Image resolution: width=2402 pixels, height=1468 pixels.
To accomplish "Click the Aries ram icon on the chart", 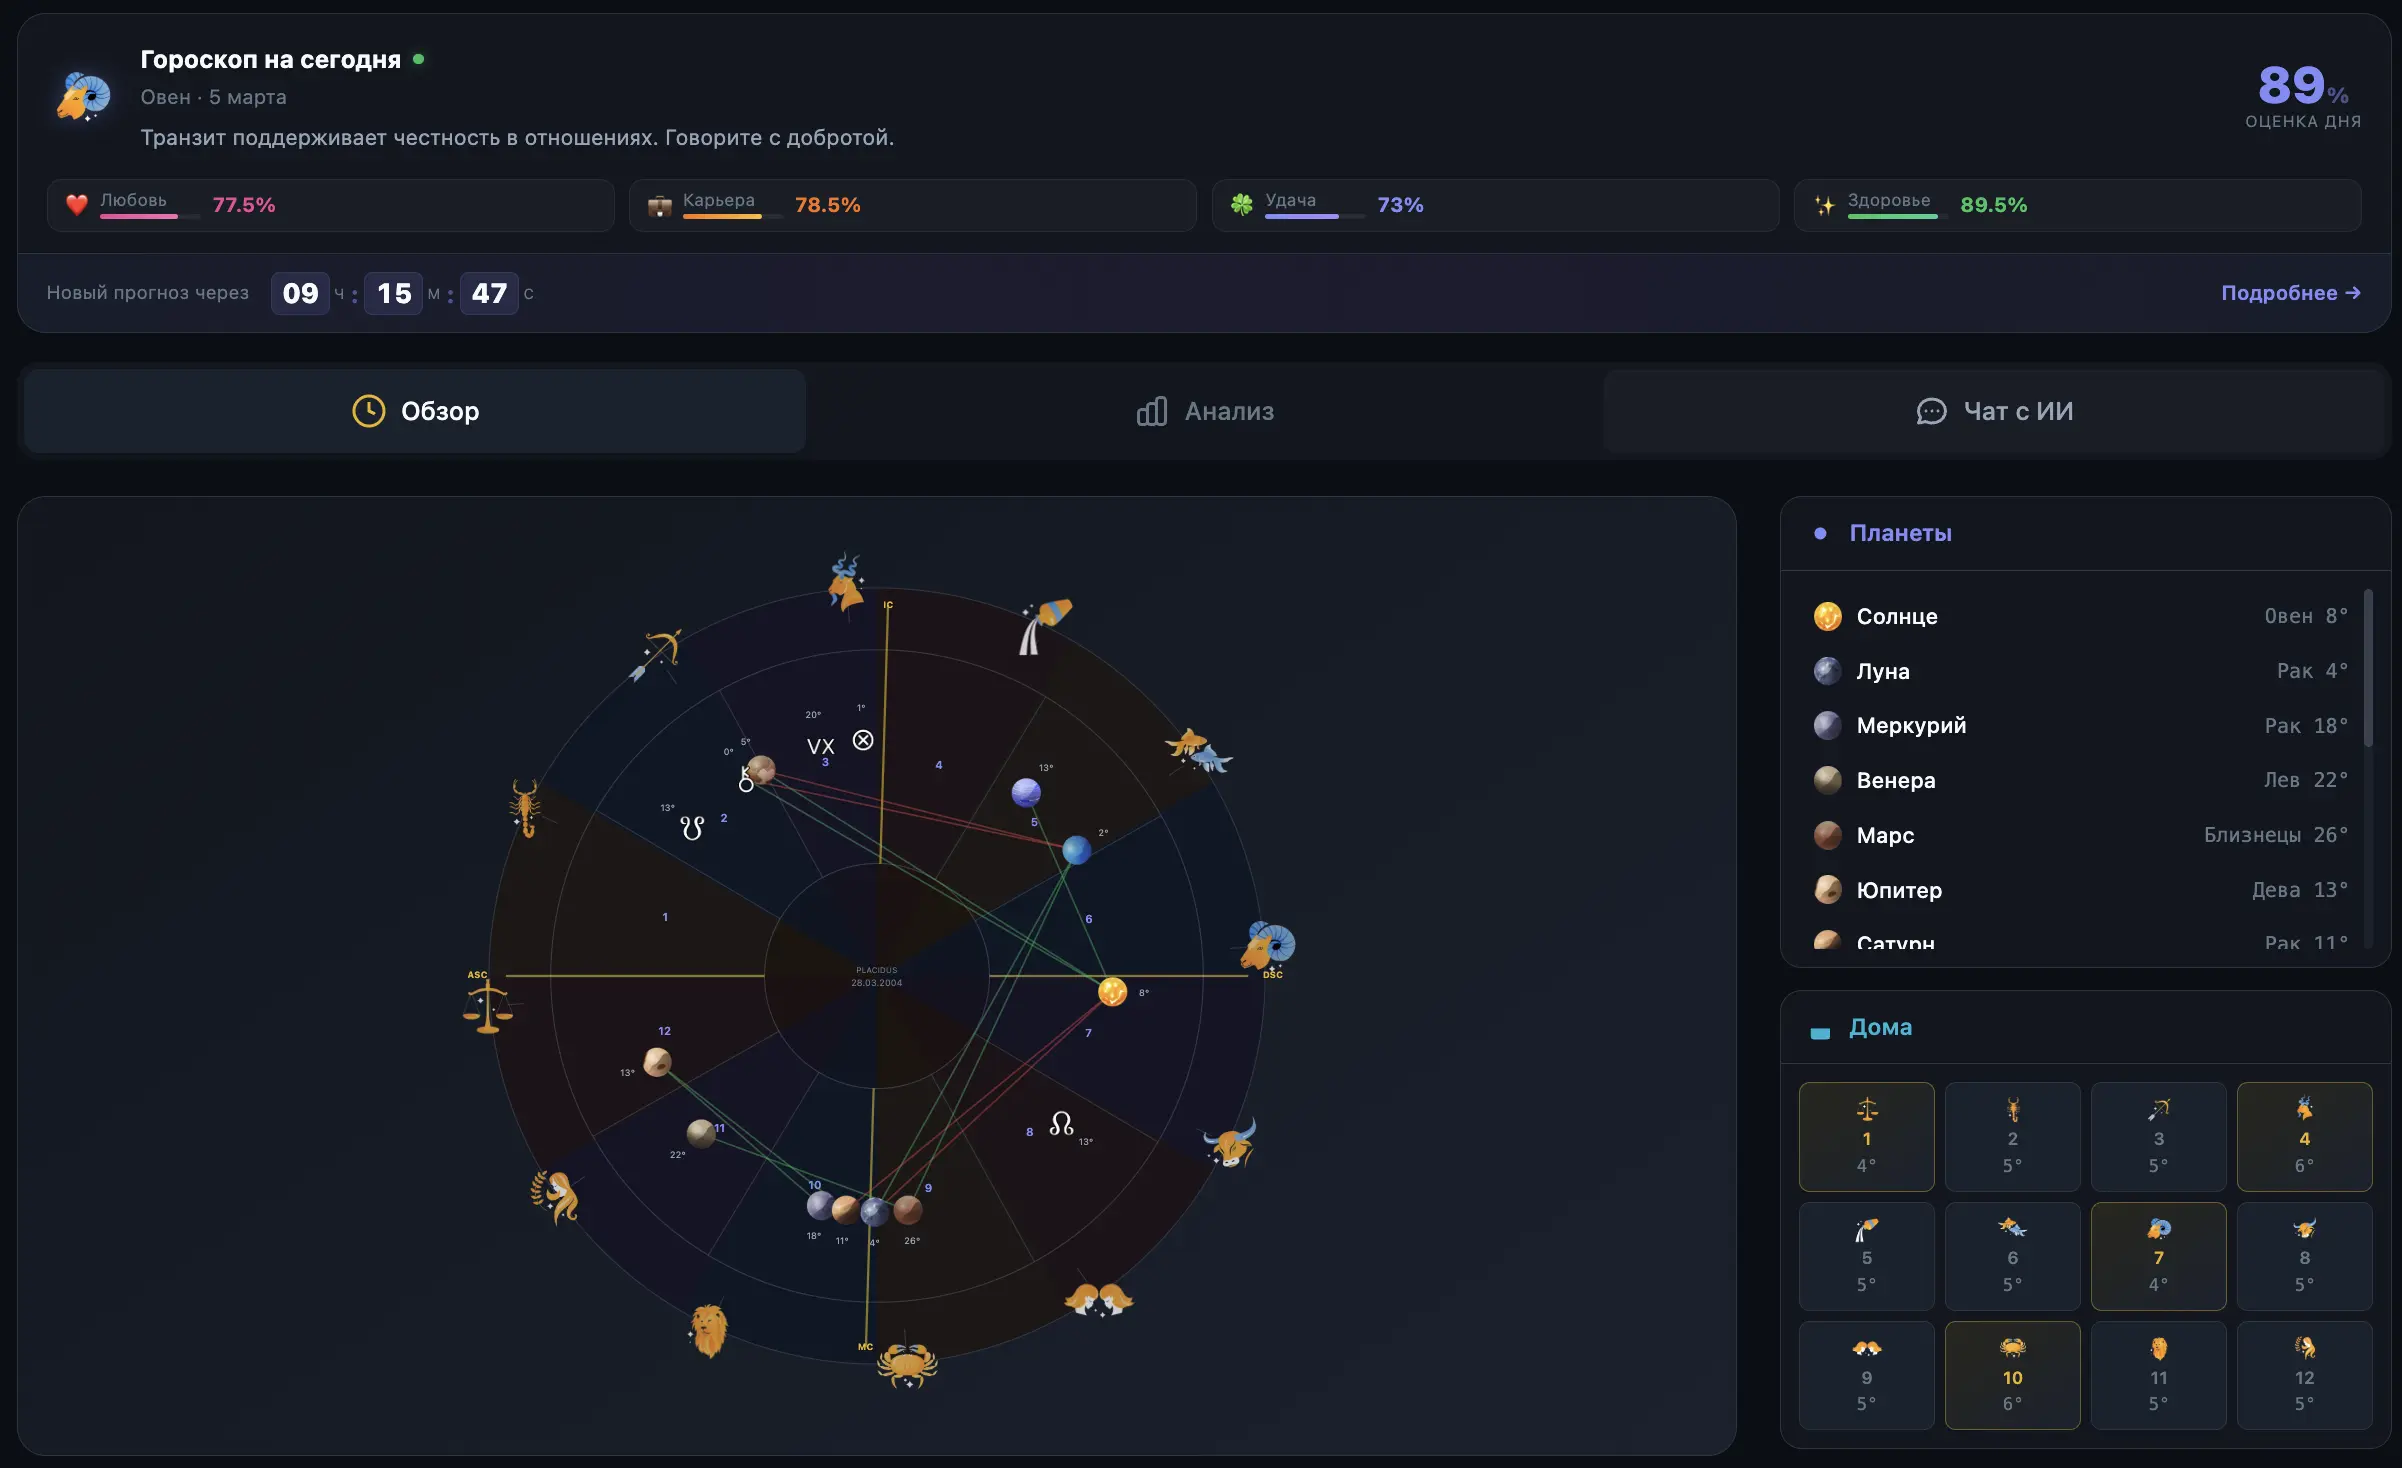I will 1267,944.
